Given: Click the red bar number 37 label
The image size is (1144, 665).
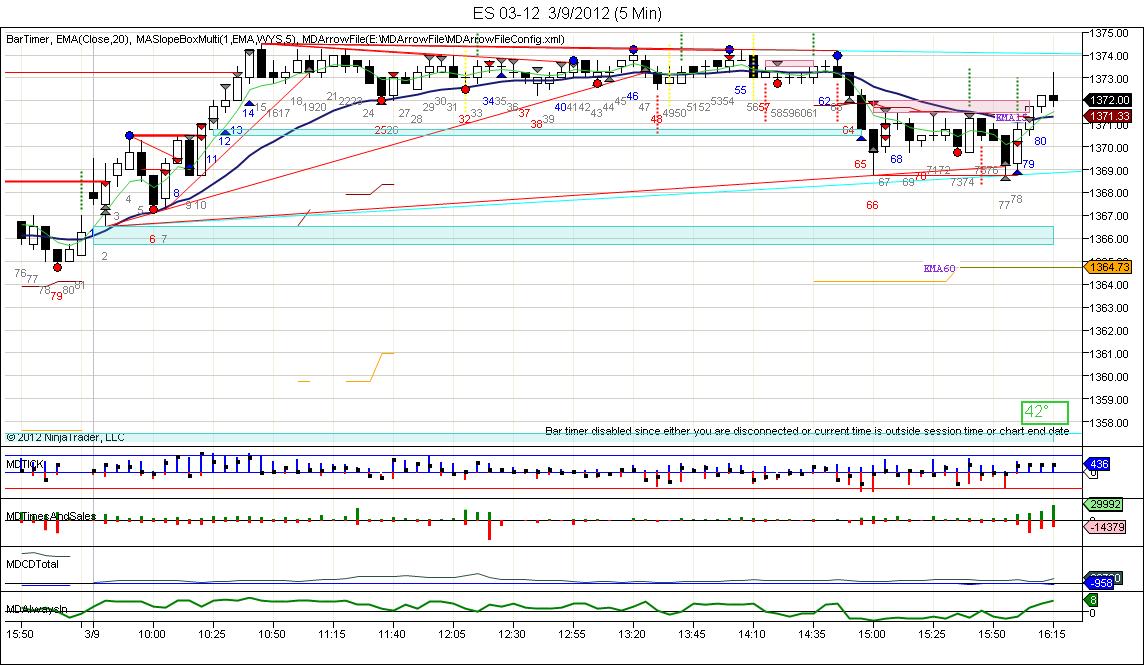Looking at the screenshot, I should (x=524, y=112).
